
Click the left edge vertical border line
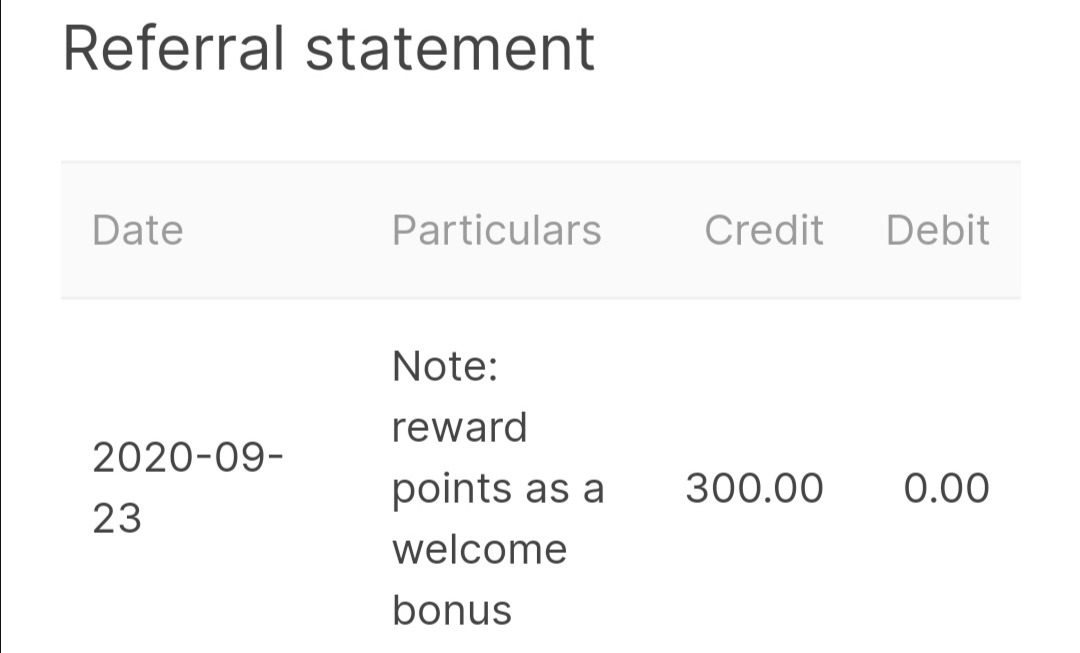1,326
